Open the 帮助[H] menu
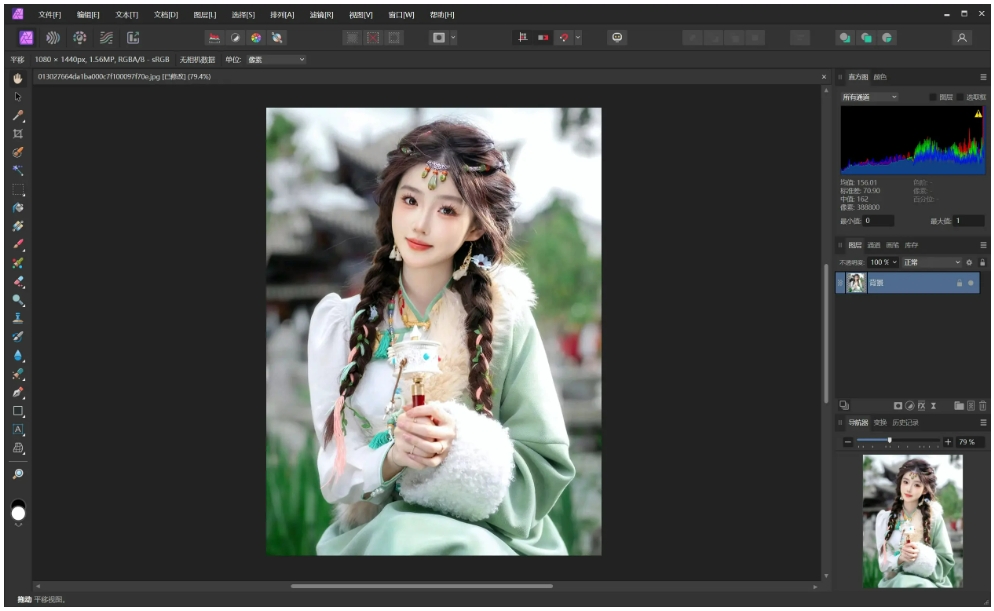Screen dimensions: 994x611 point(442,15)
